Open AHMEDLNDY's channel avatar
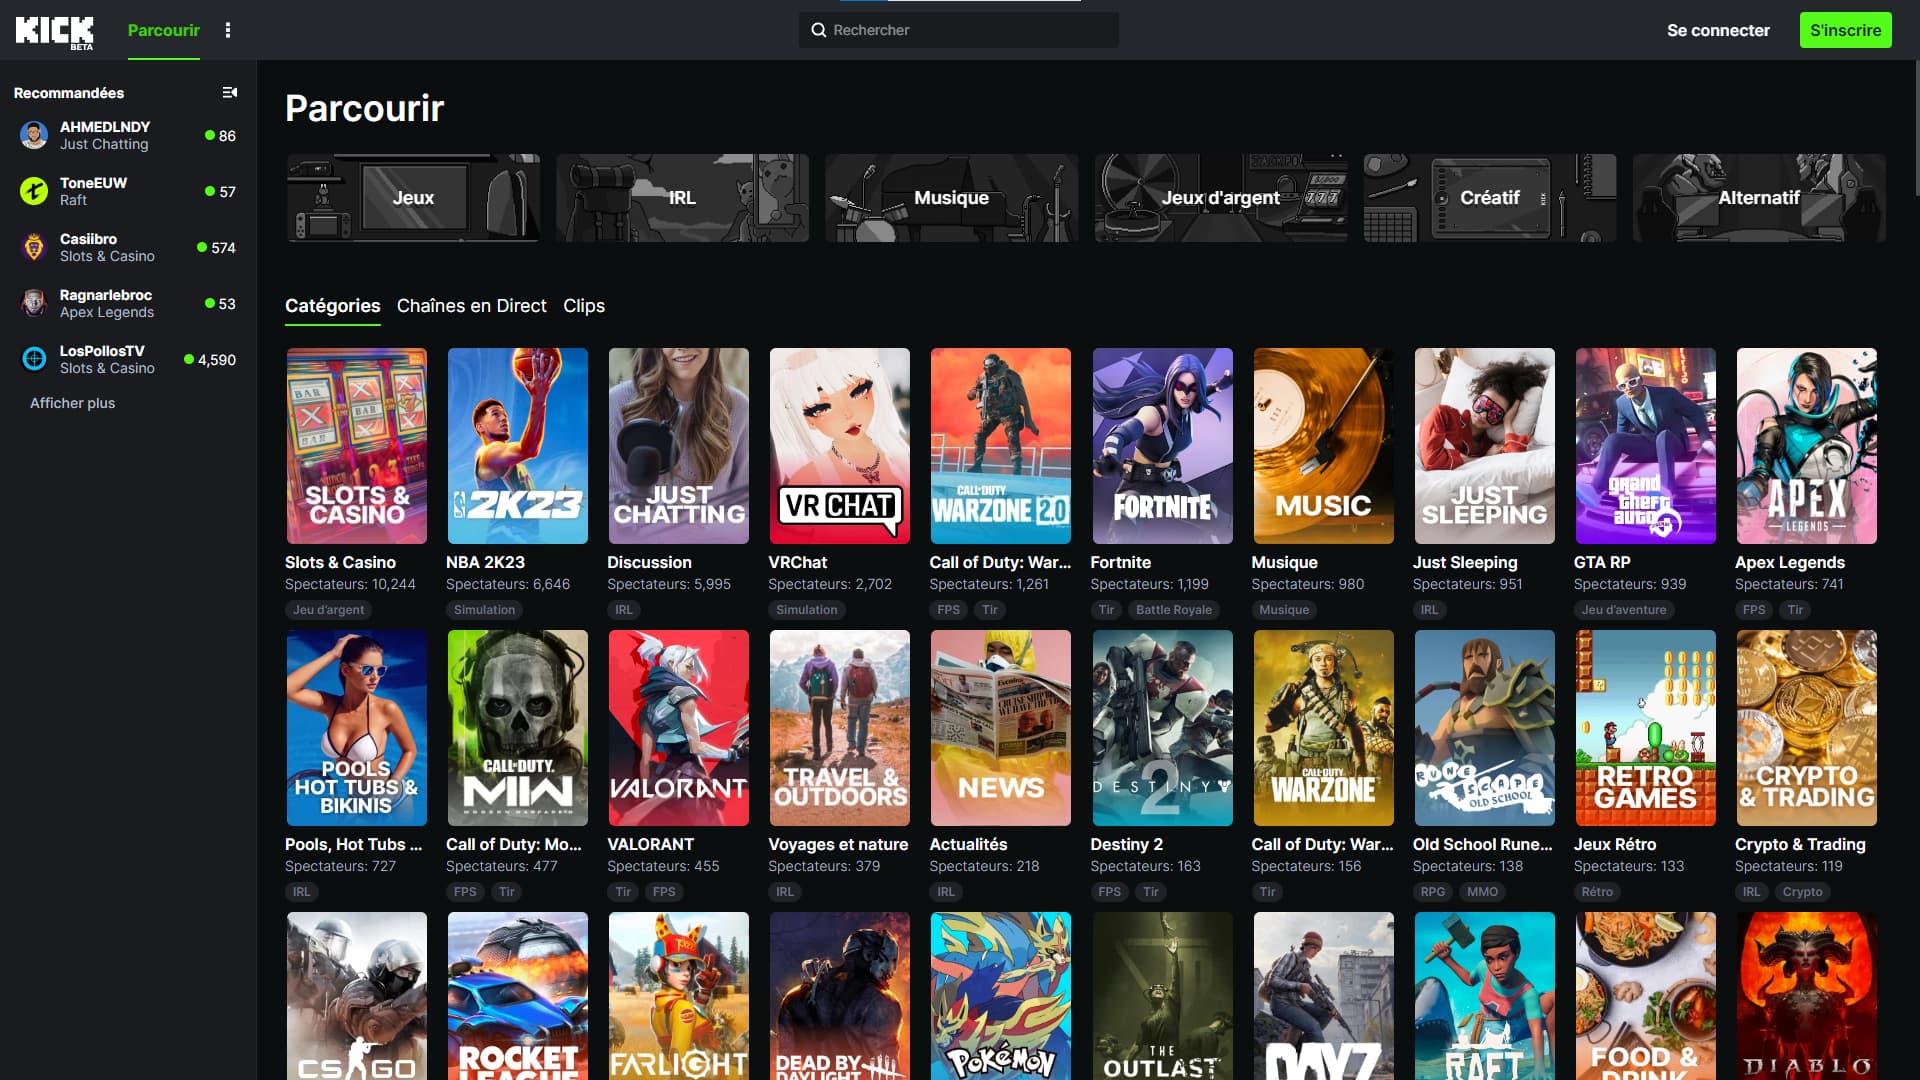1920x1080 pixels. (34, 135)
